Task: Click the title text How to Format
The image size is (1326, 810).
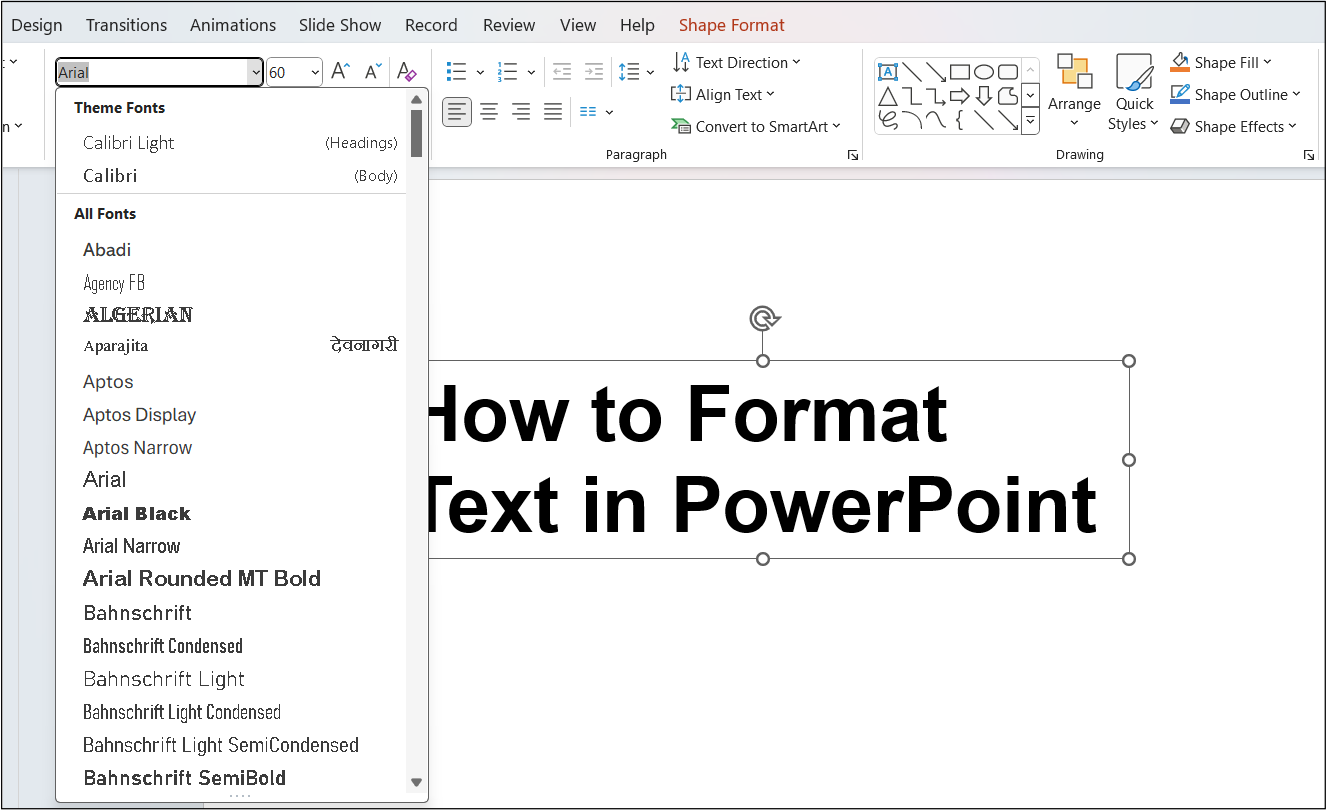Action: (687, 413)
